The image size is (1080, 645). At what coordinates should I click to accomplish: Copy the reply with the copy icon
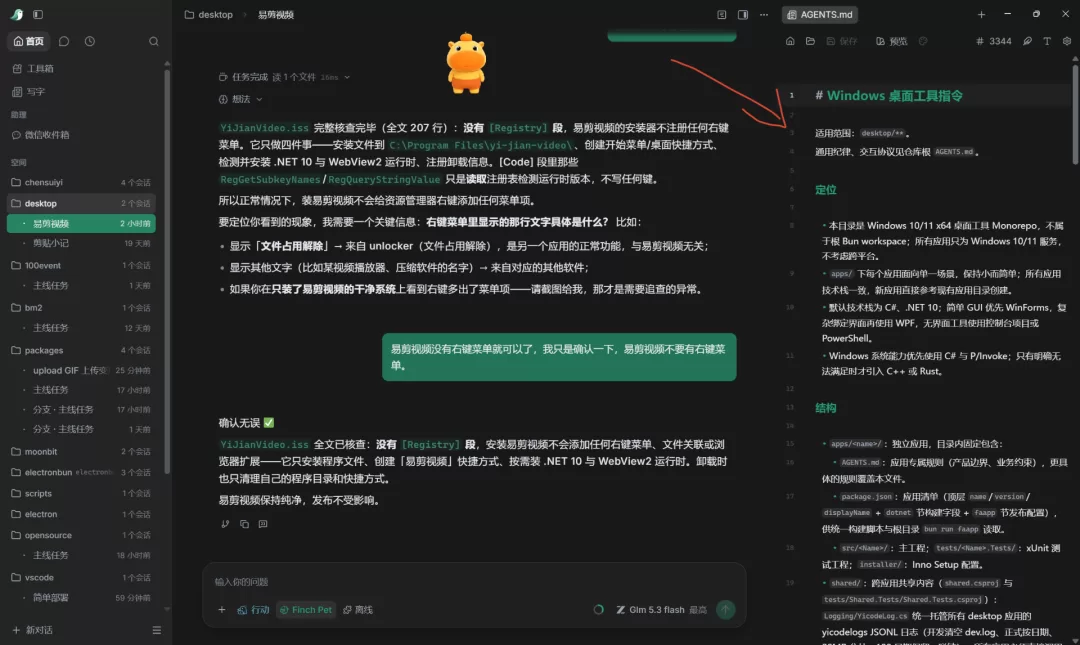pyautogui.click(x=244, y=524)
